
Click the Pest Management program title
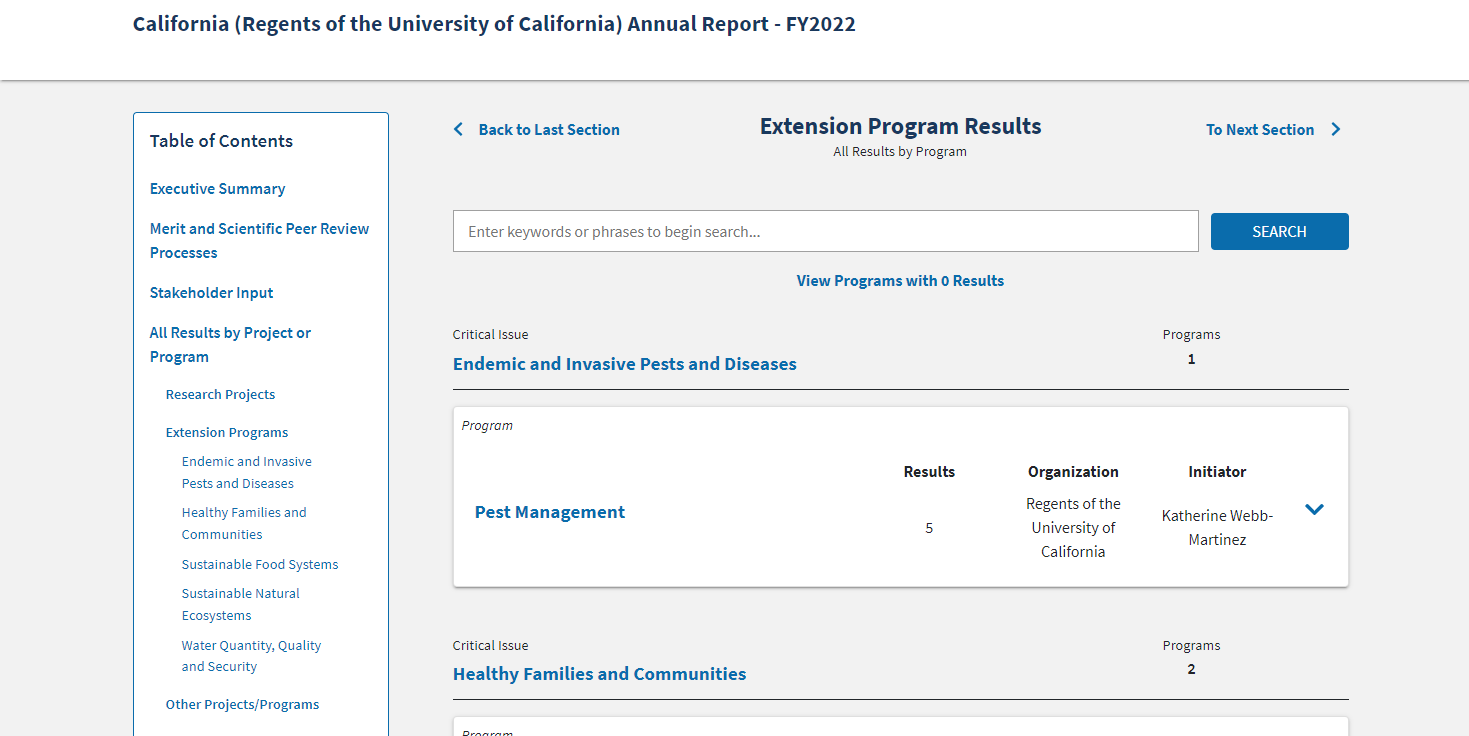pos(550,512)
